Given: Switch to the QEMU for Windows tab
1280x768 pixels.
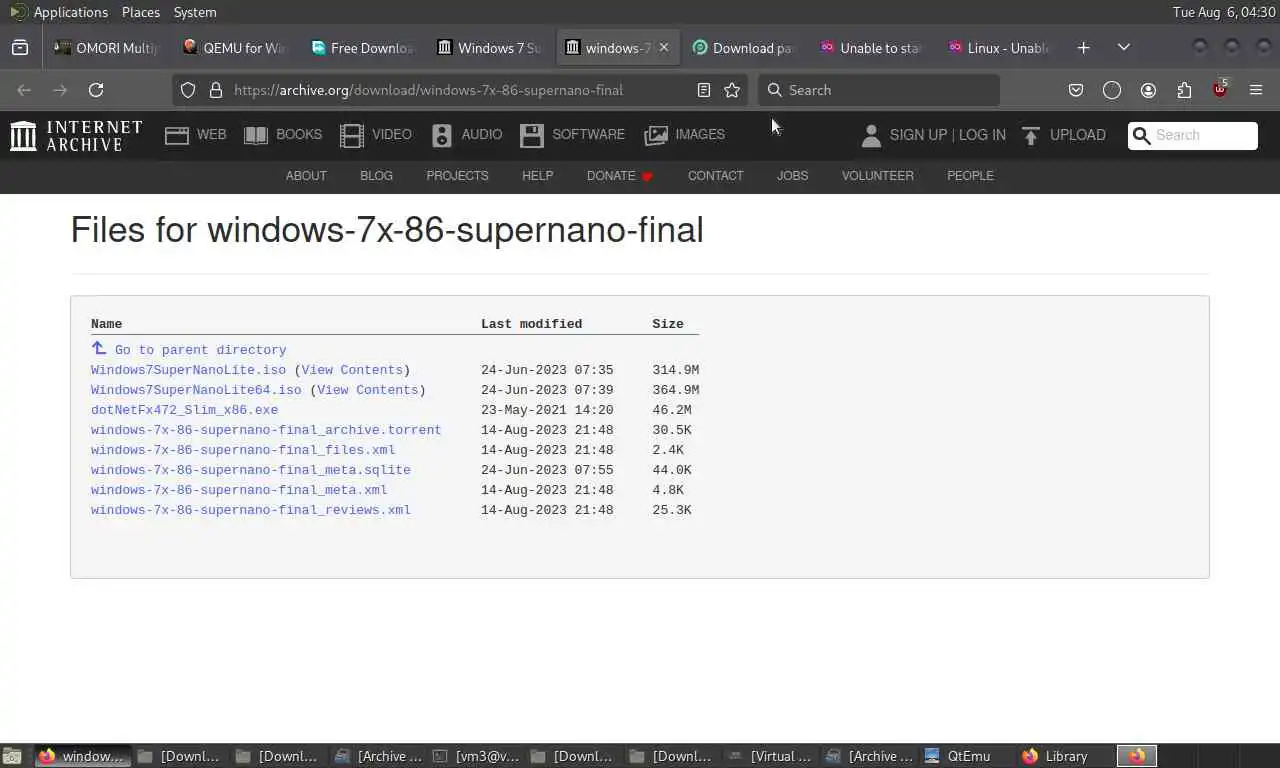Looking at the screenshot, I should 236,47.
